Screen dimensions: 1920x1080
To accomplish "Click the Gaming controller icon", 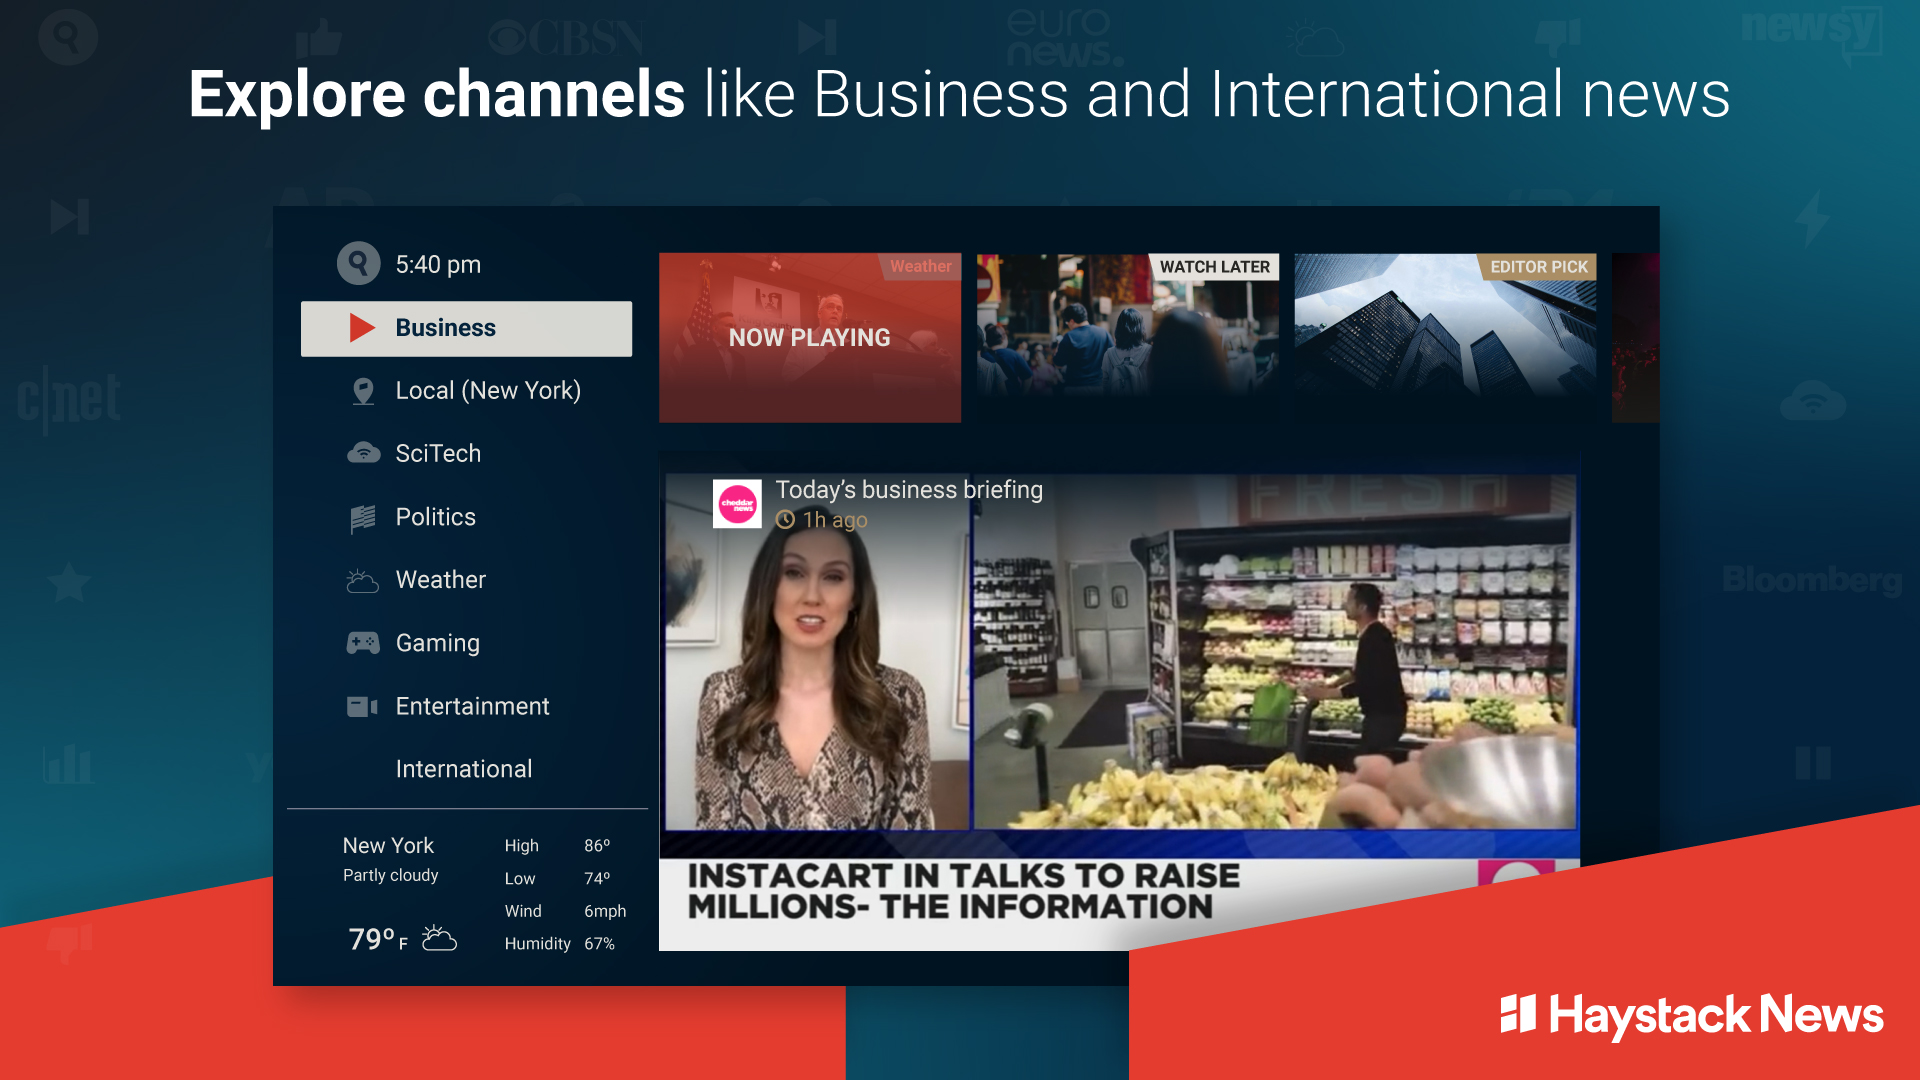I will click(x=363, y=643).
